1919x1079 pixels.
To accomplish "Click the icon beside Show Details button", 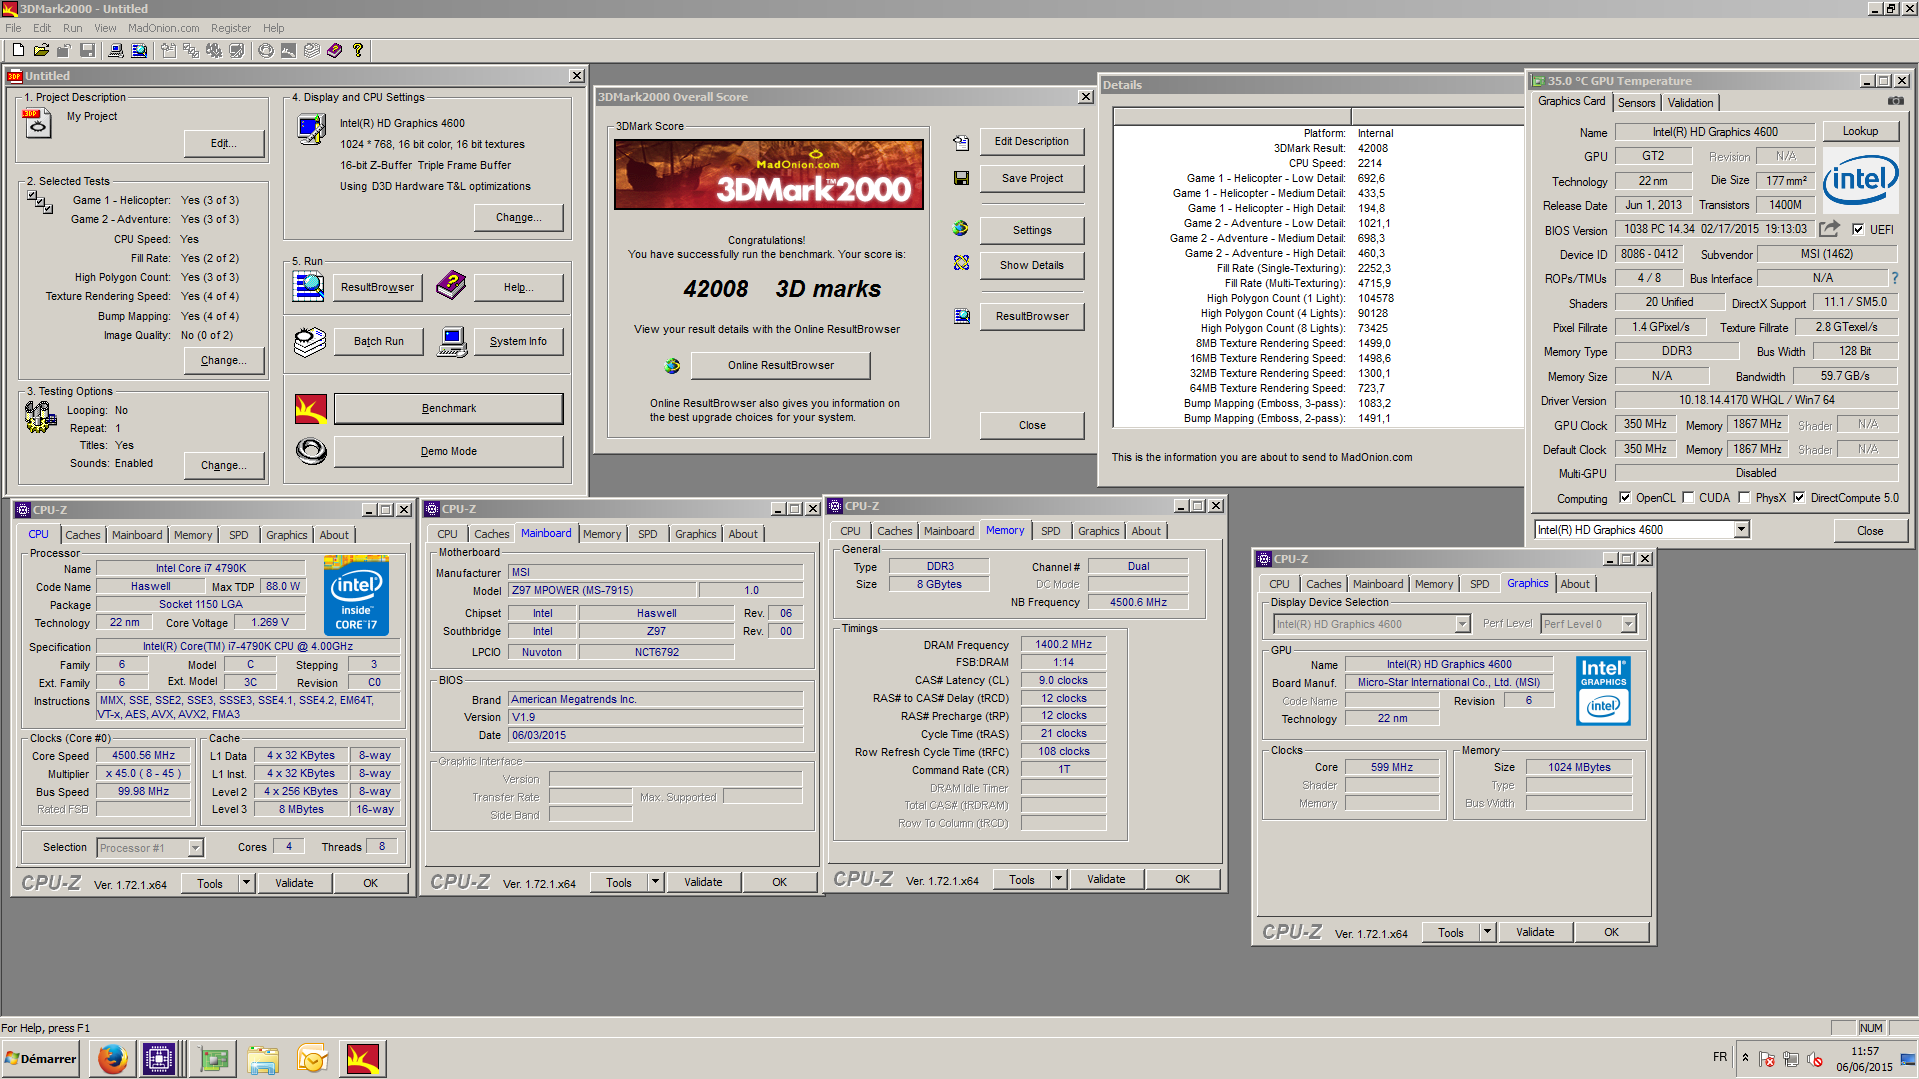I will 961,263.
